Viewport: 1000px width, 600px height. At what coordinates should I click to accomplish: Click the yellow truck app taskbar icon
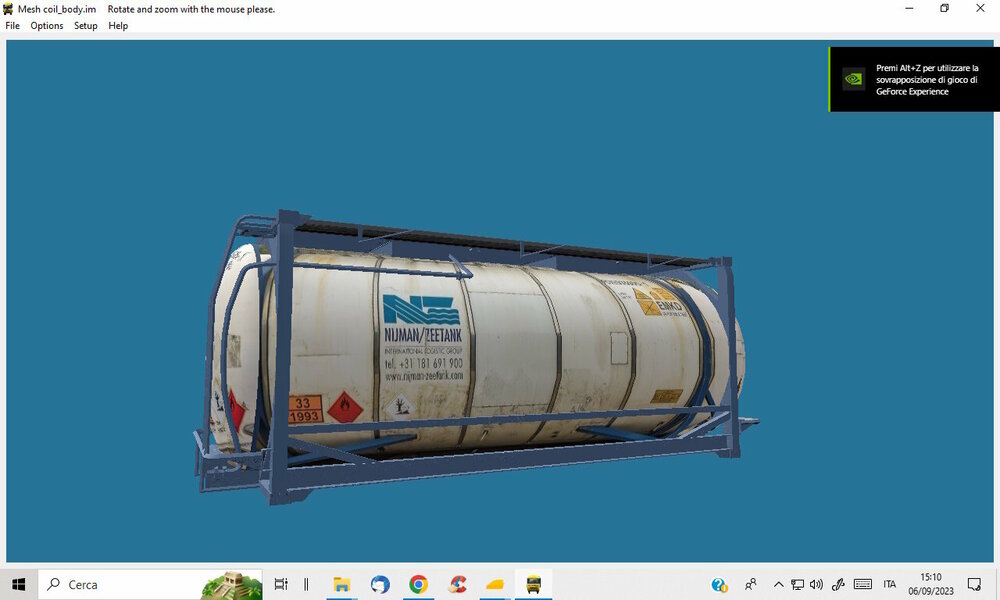pyautogui.click(x=533, y=584)
